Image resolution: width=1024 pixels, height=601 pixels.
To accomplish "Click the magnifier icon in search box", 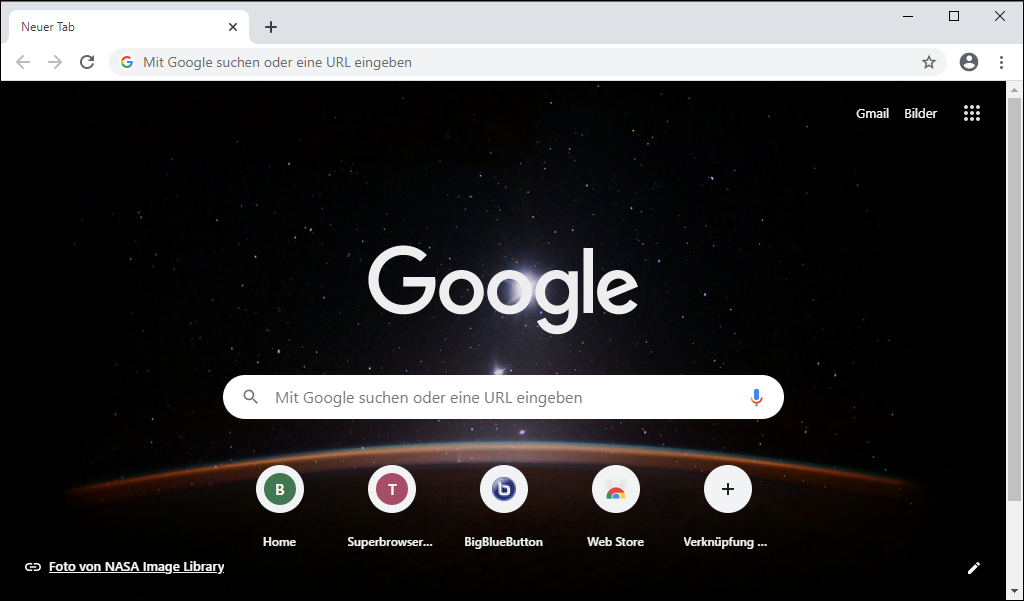I will point(251,397).
